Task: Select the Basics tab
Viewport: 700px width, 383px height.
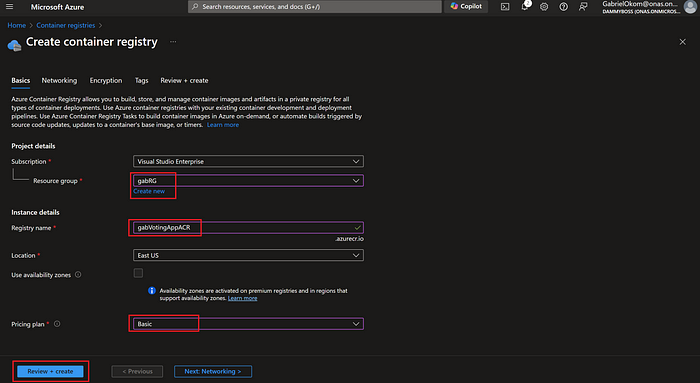Action: coord(21,80)
